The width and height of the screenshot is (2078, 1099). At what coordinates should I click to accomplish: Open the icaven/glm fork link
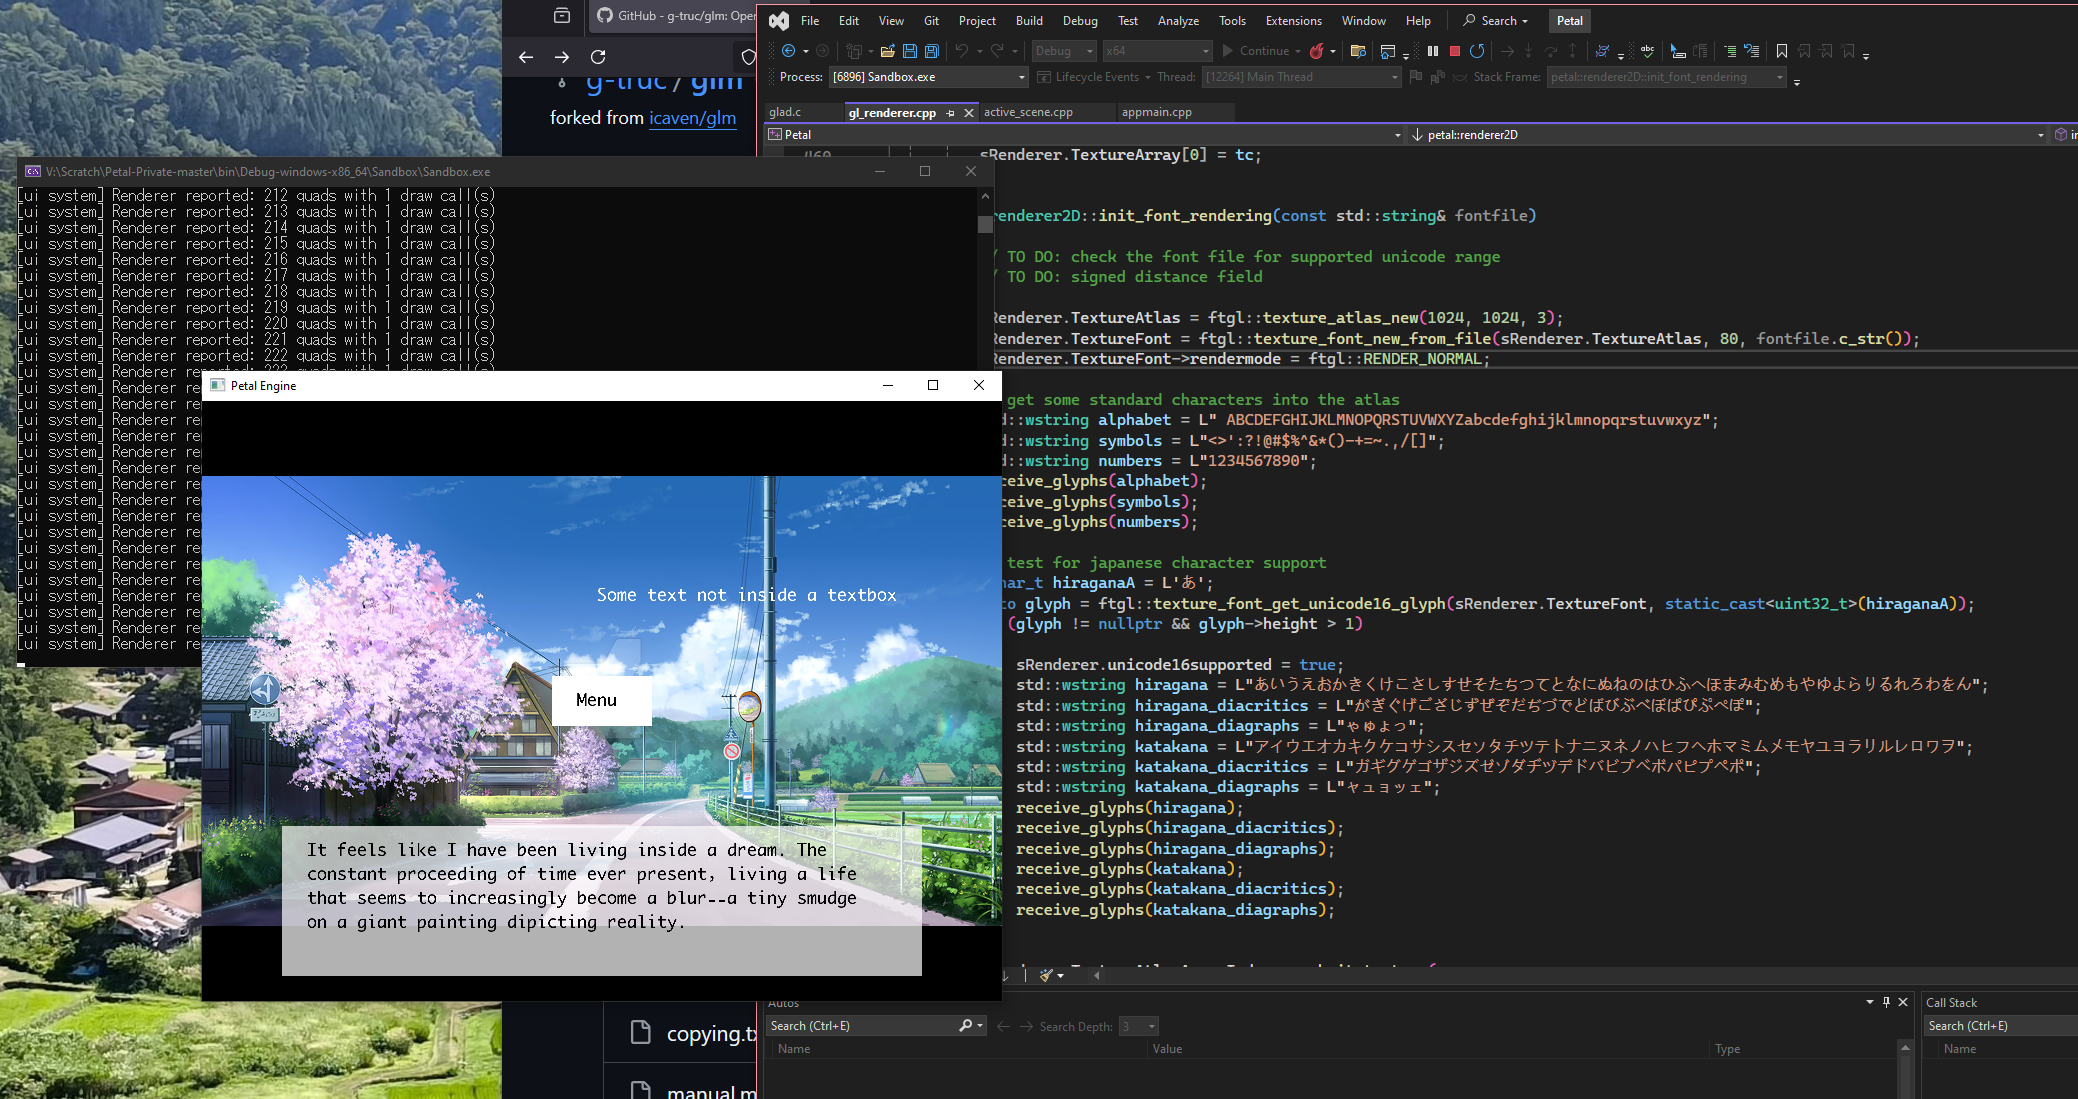692,118
